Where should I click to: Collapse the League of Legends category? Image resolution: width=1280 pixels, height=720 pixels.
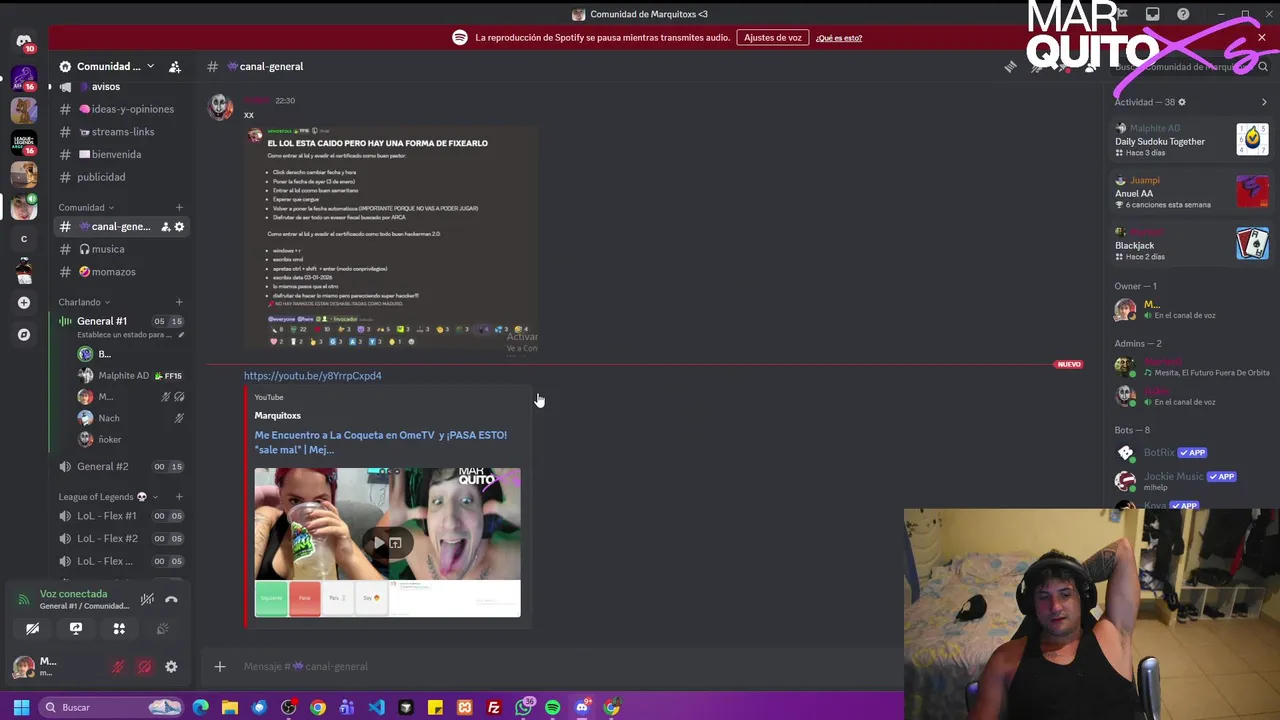point(108,497)
